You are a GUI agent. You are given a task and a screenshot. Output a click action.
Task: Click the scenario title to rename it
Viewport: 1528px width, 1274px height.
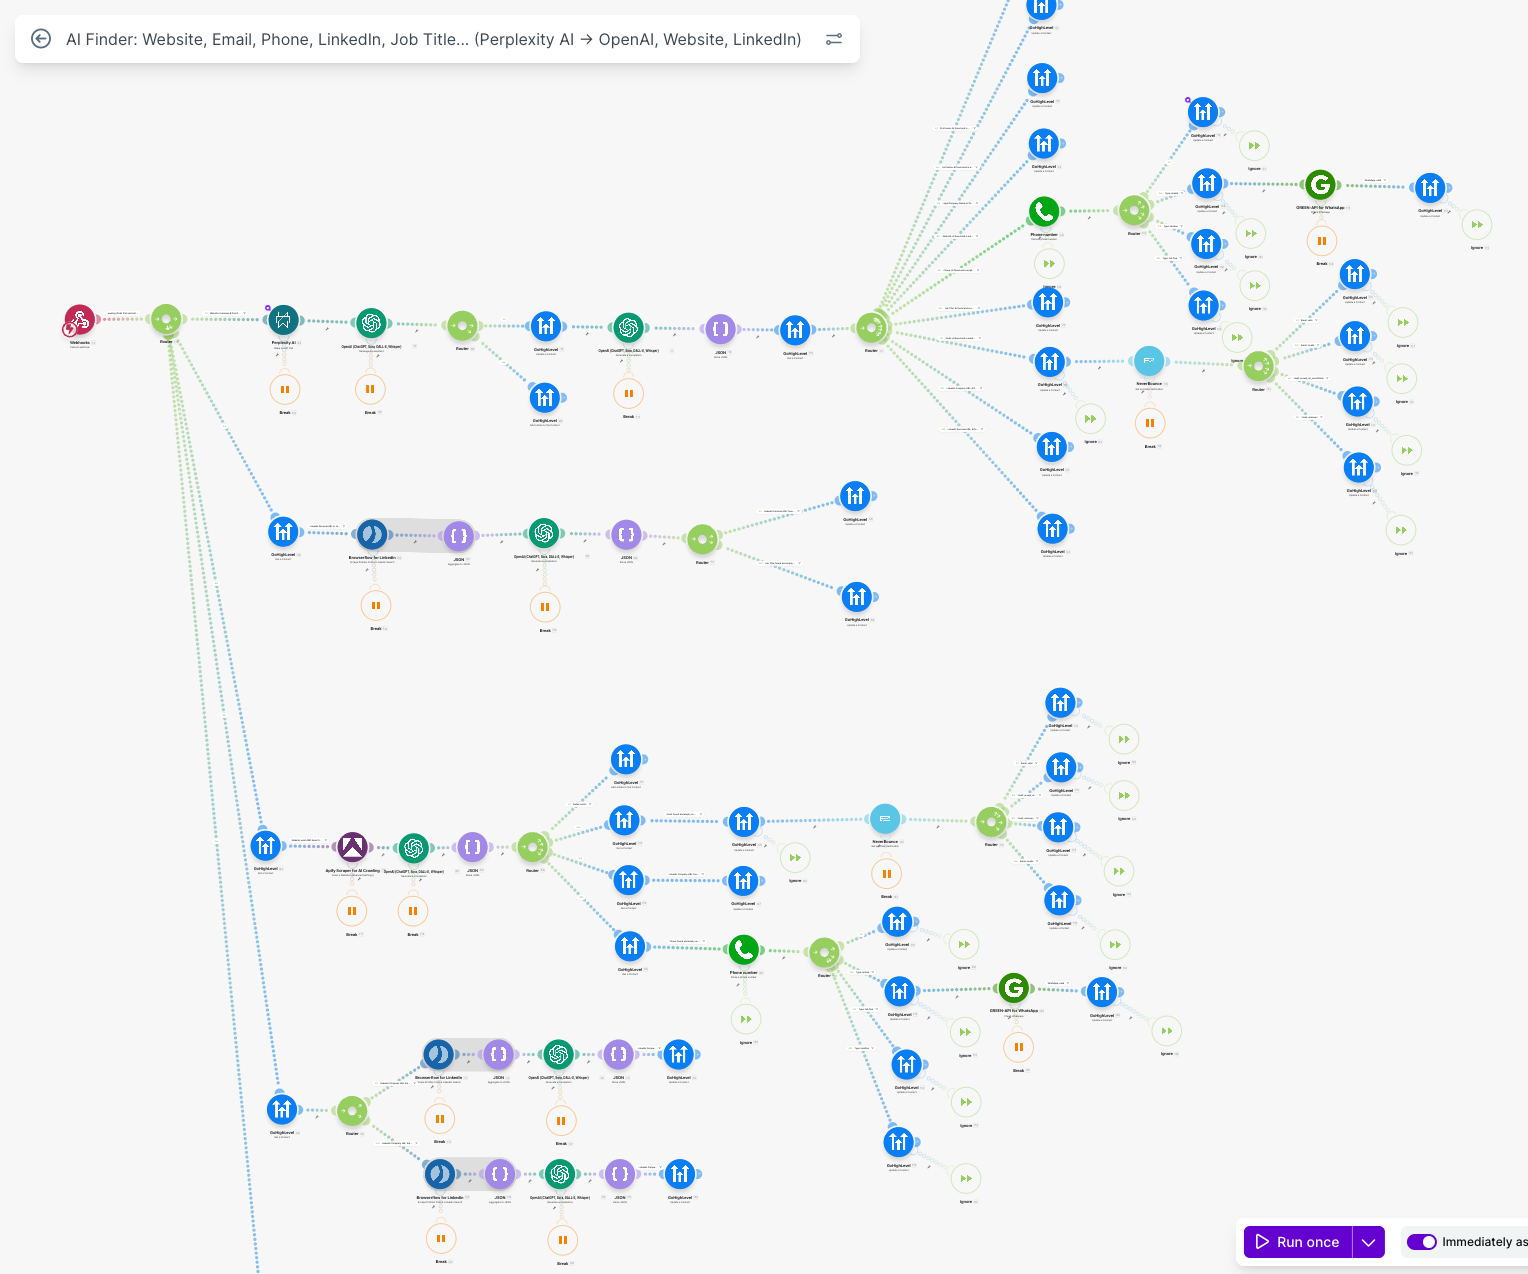(435, 39)
